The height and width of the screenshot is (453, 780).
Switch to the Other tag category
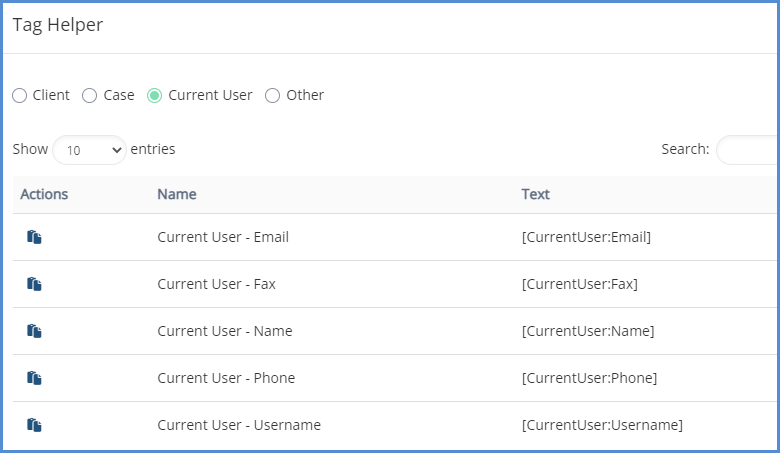pos(272,96)
